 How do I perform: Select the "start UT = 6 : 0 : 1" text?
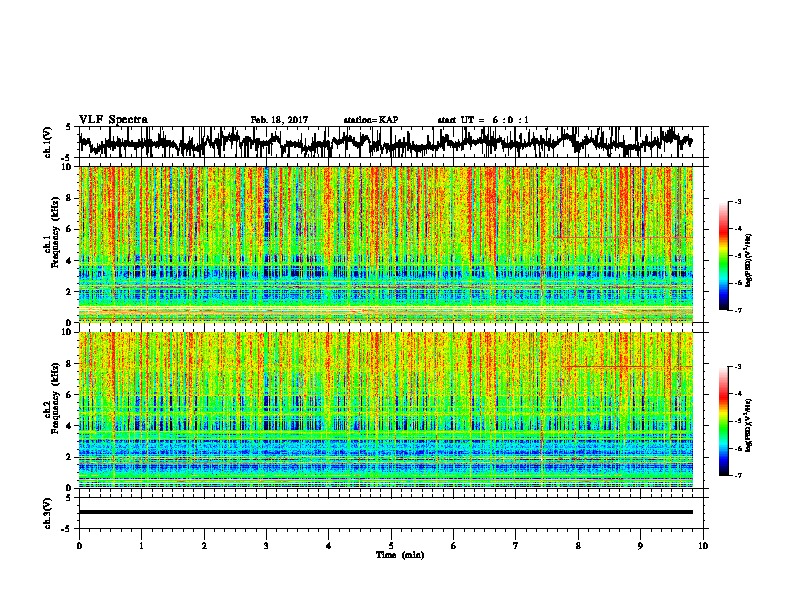483,120
